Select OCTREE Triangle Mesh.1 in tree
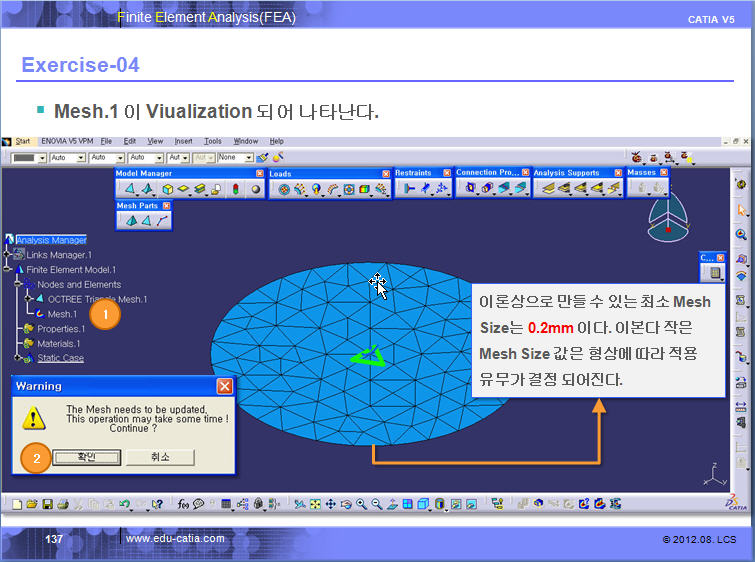This screenshot has width=755, height=562. [x=97, y=299]
